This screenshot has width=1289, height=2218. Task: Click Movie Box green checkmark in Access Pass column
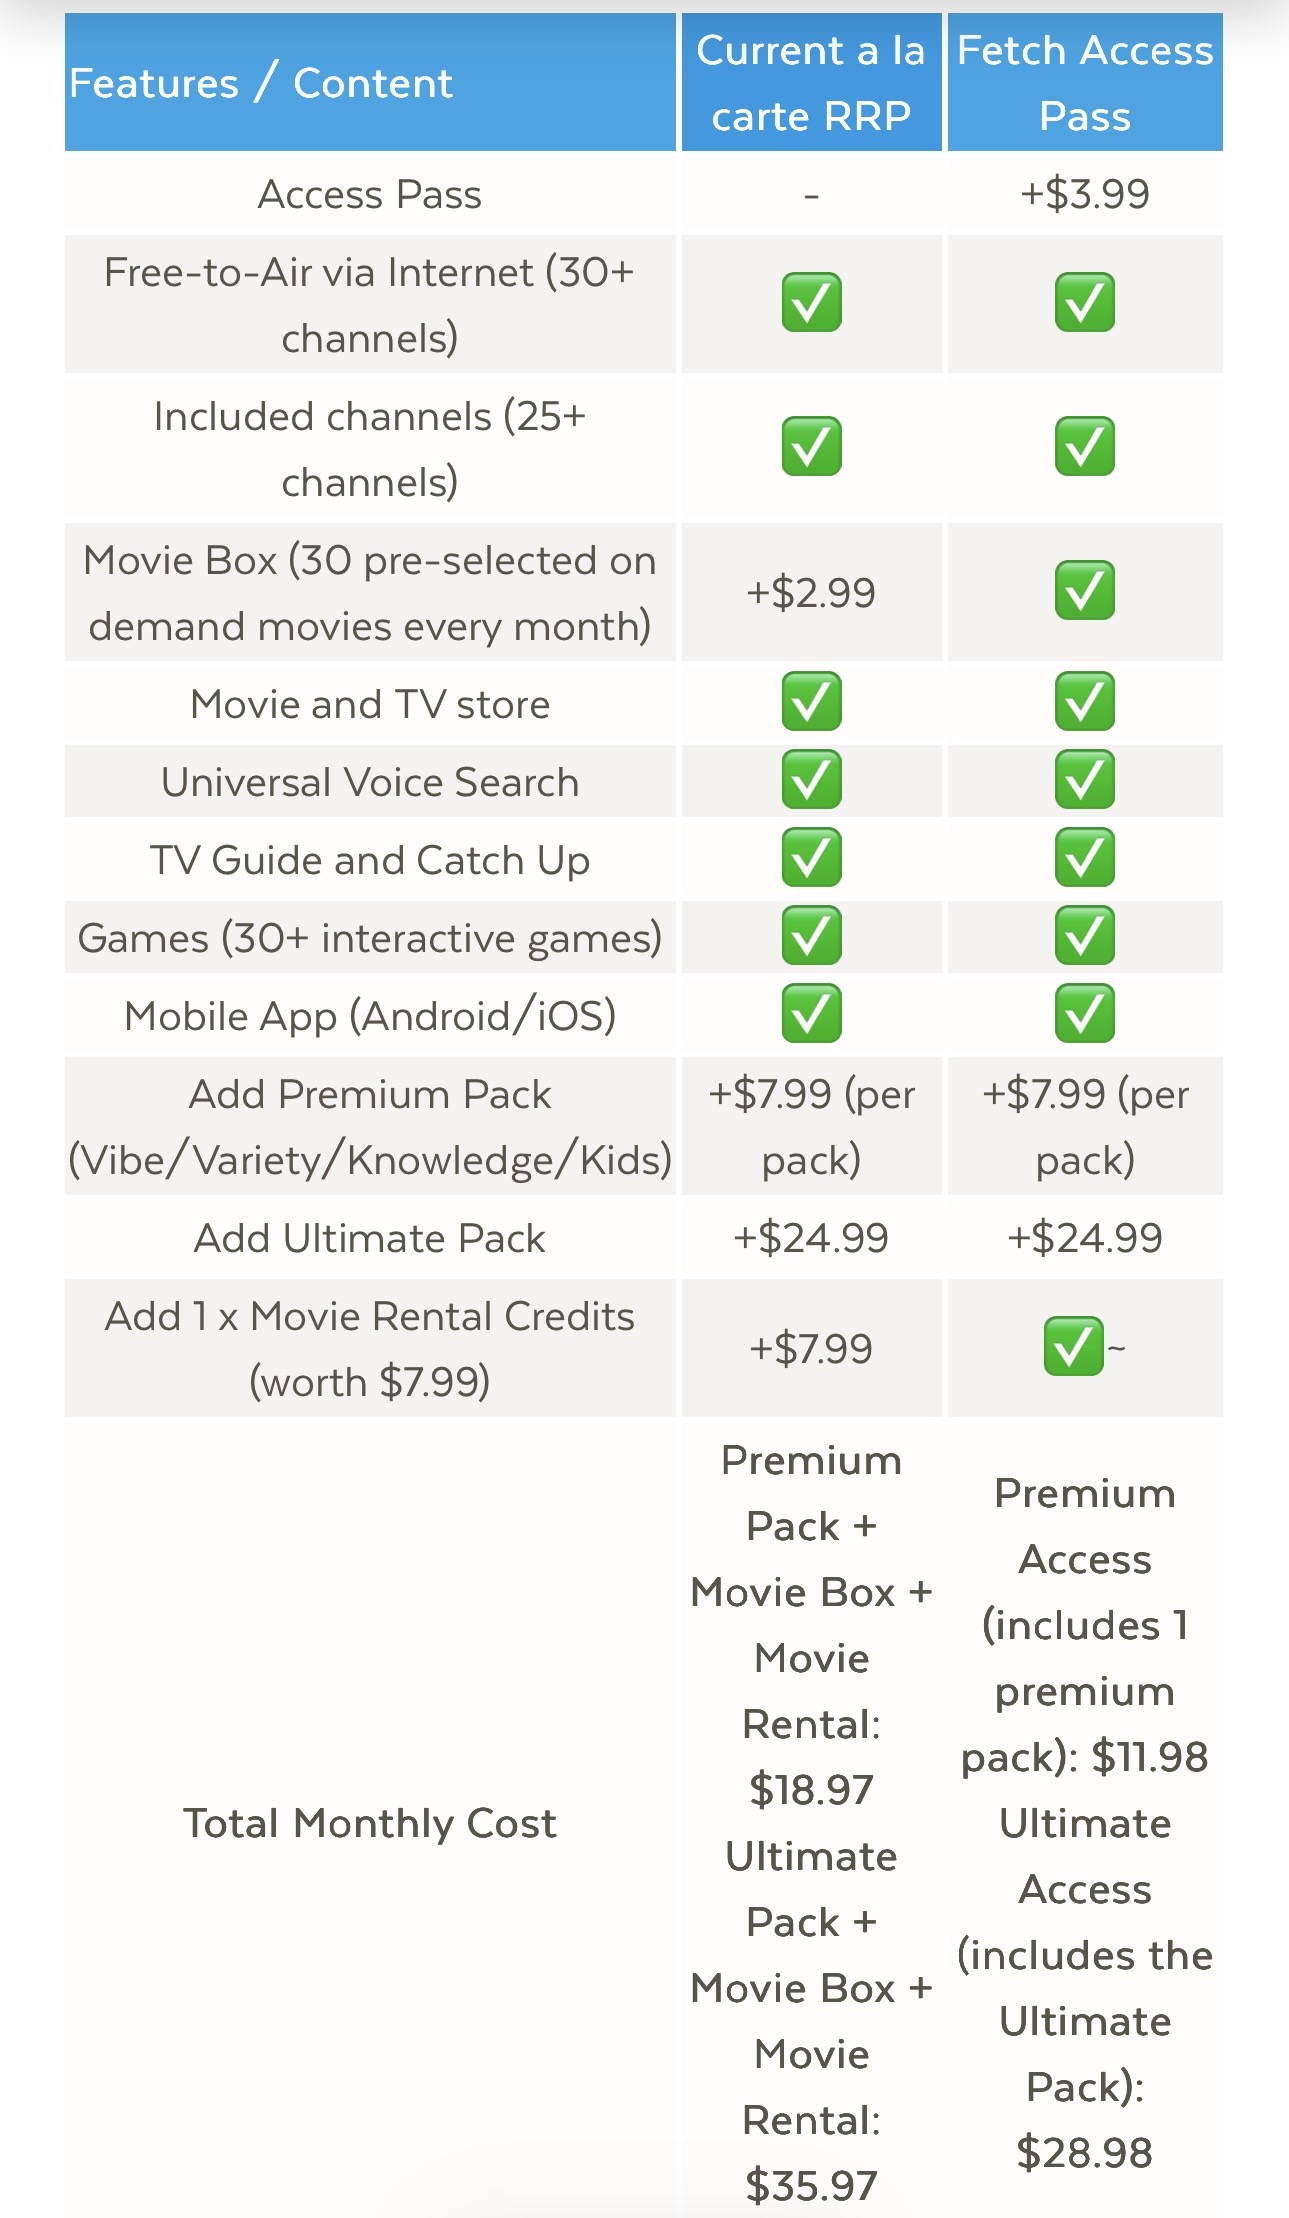pyautogui.click(x=1084, y=591)
